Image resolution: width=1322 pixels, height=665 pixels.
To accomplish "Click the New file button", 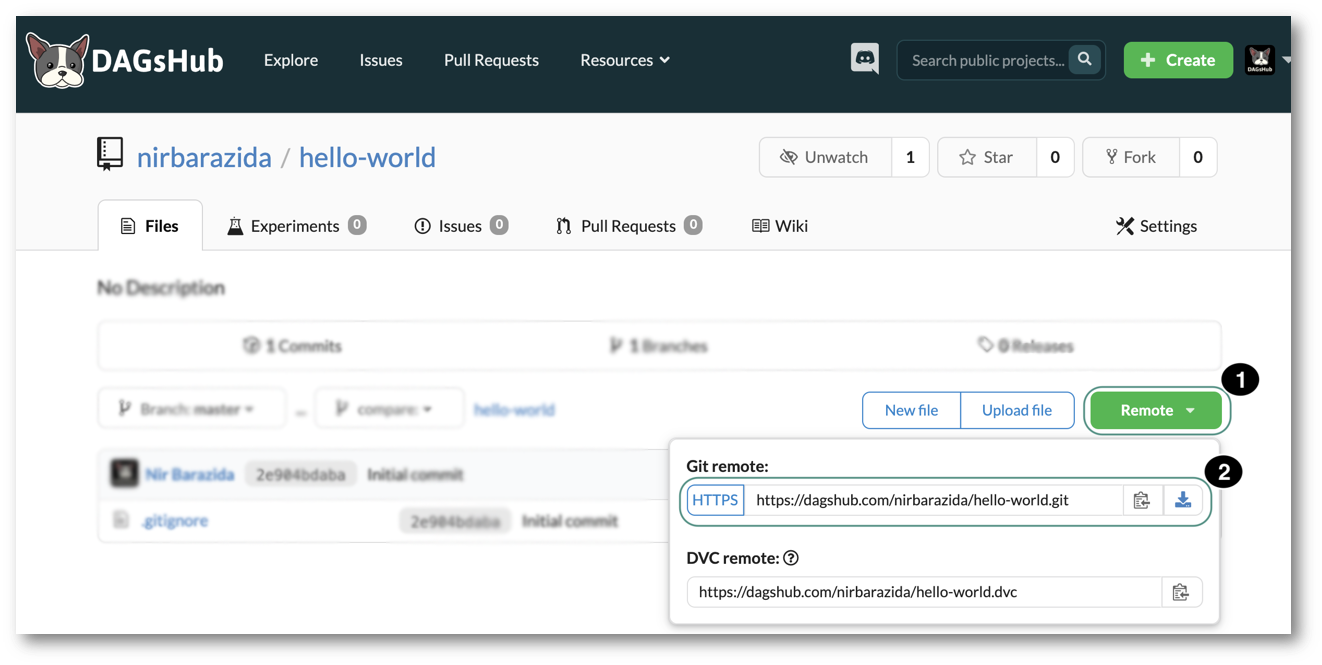I will 910,410.
